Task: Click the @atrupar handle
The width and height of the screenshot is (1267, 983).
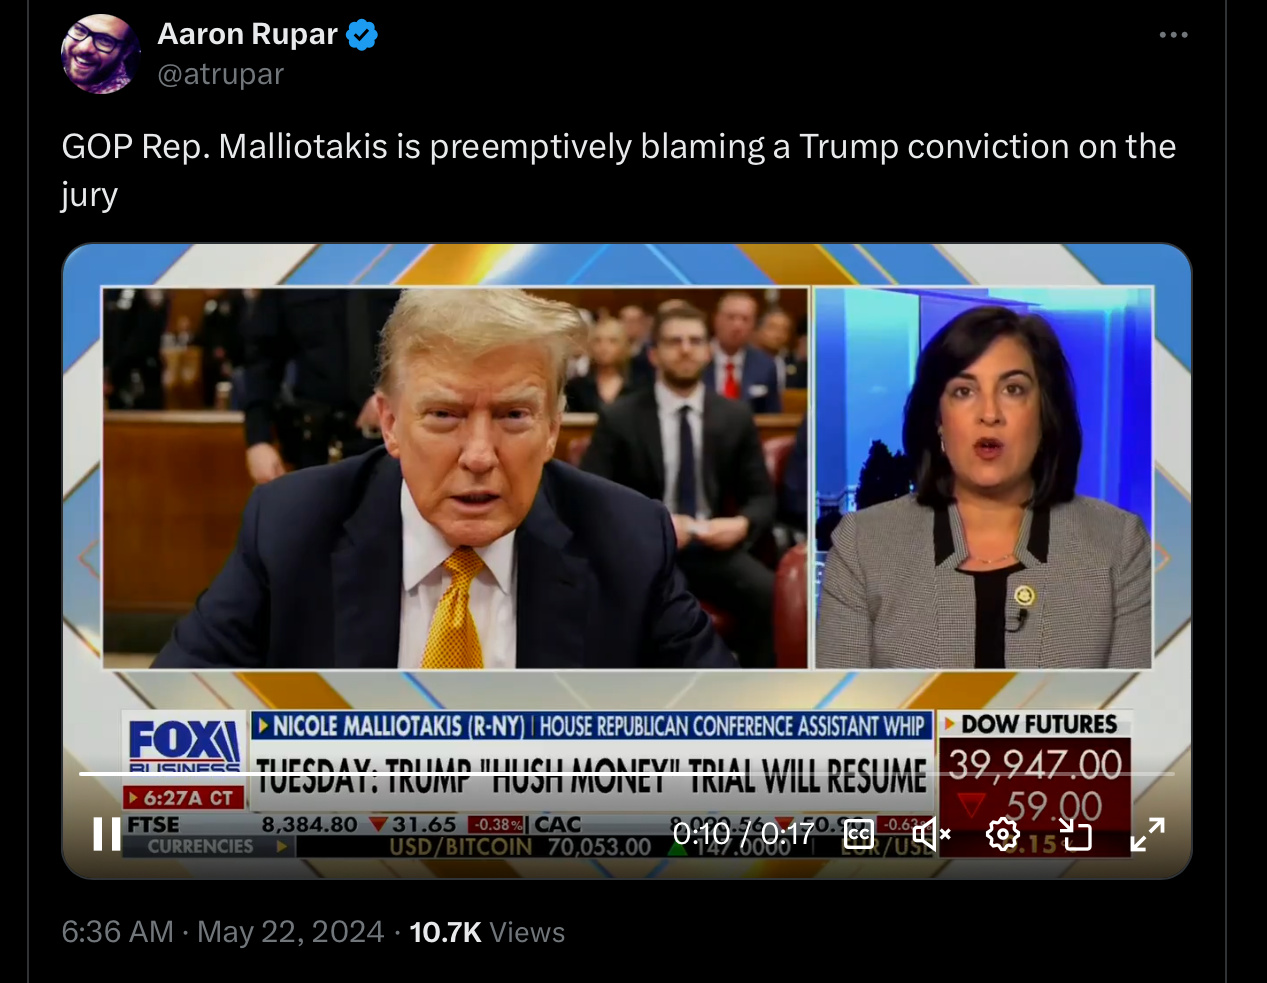Action: click(221, 74)
